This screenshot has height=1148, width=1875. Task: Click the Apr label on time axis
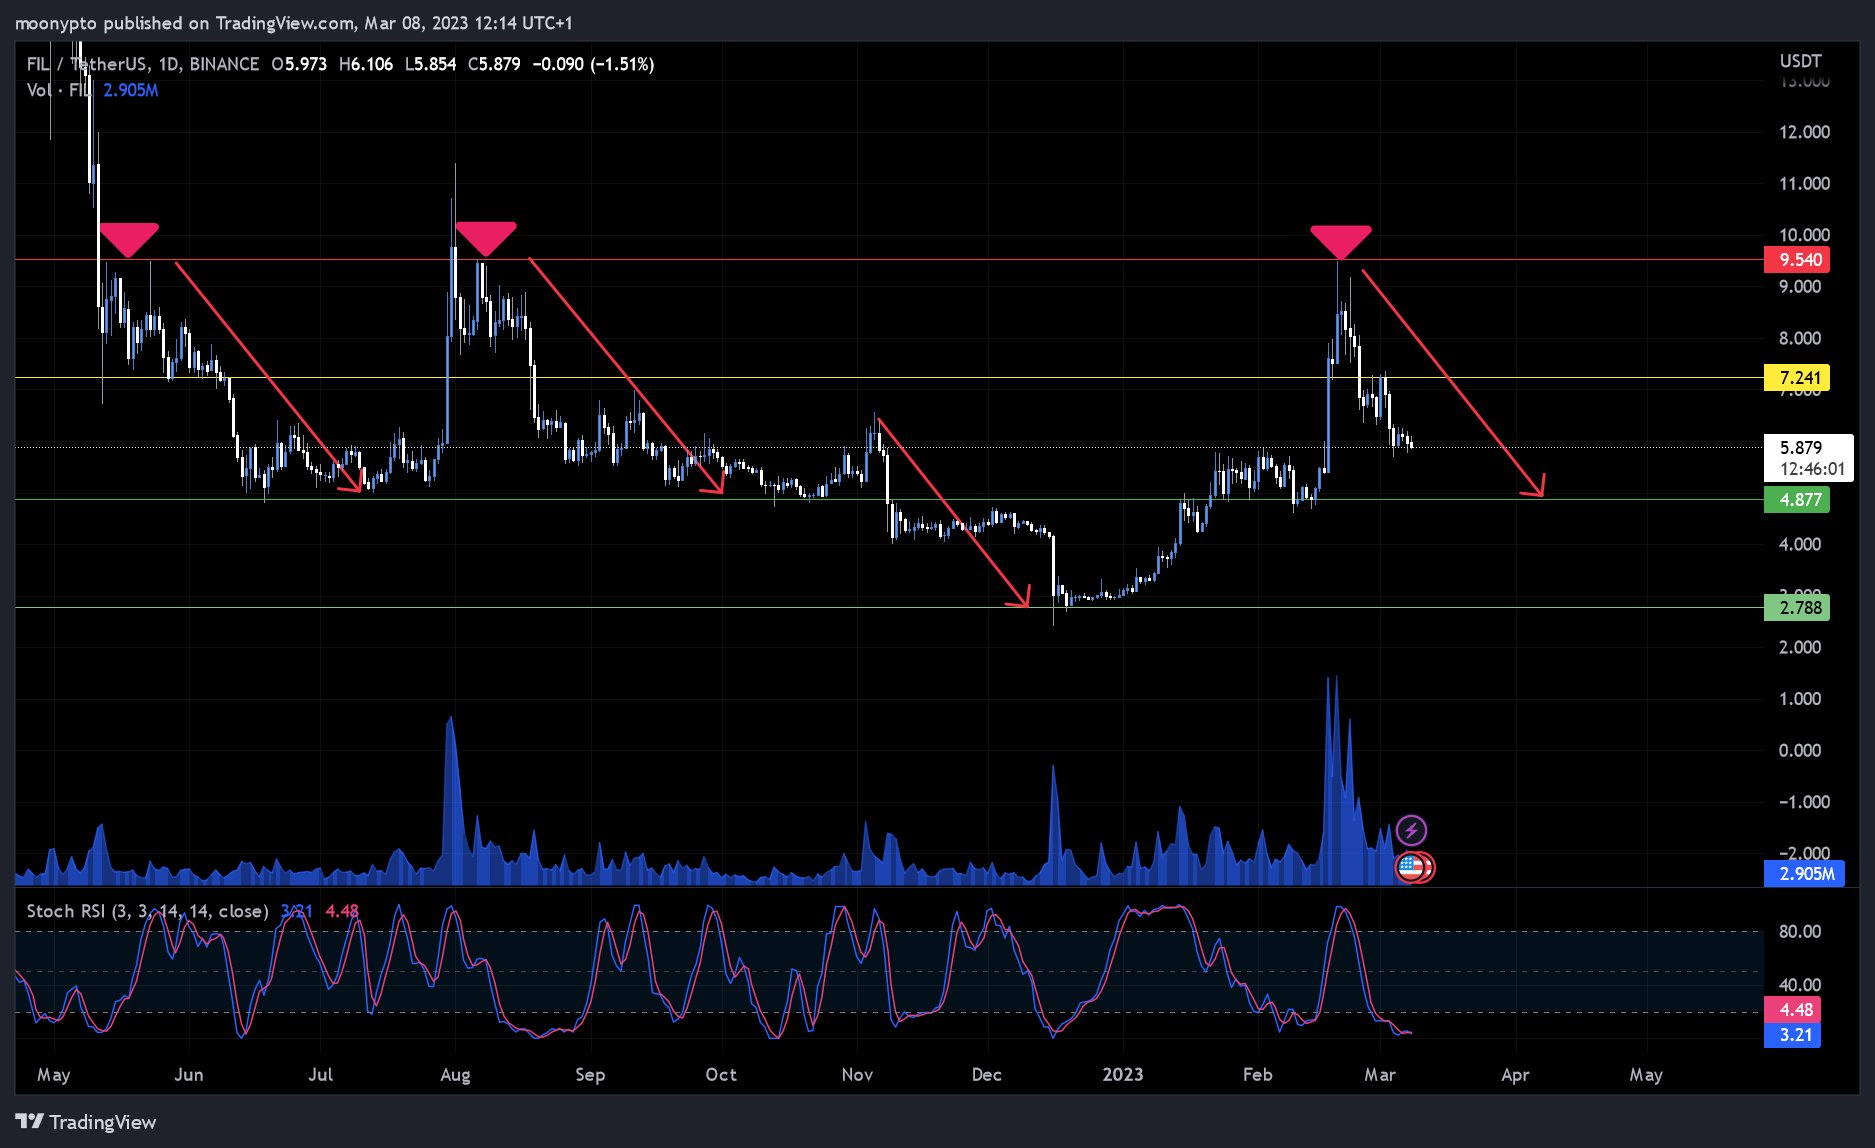1515,1075
